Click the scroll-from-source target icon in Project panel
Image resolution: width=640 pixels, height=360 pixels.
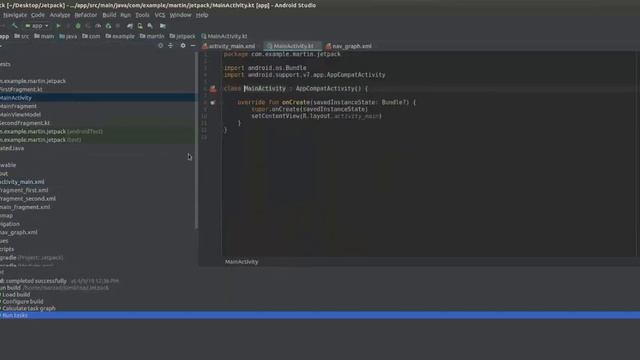click(x=160, y=46)
